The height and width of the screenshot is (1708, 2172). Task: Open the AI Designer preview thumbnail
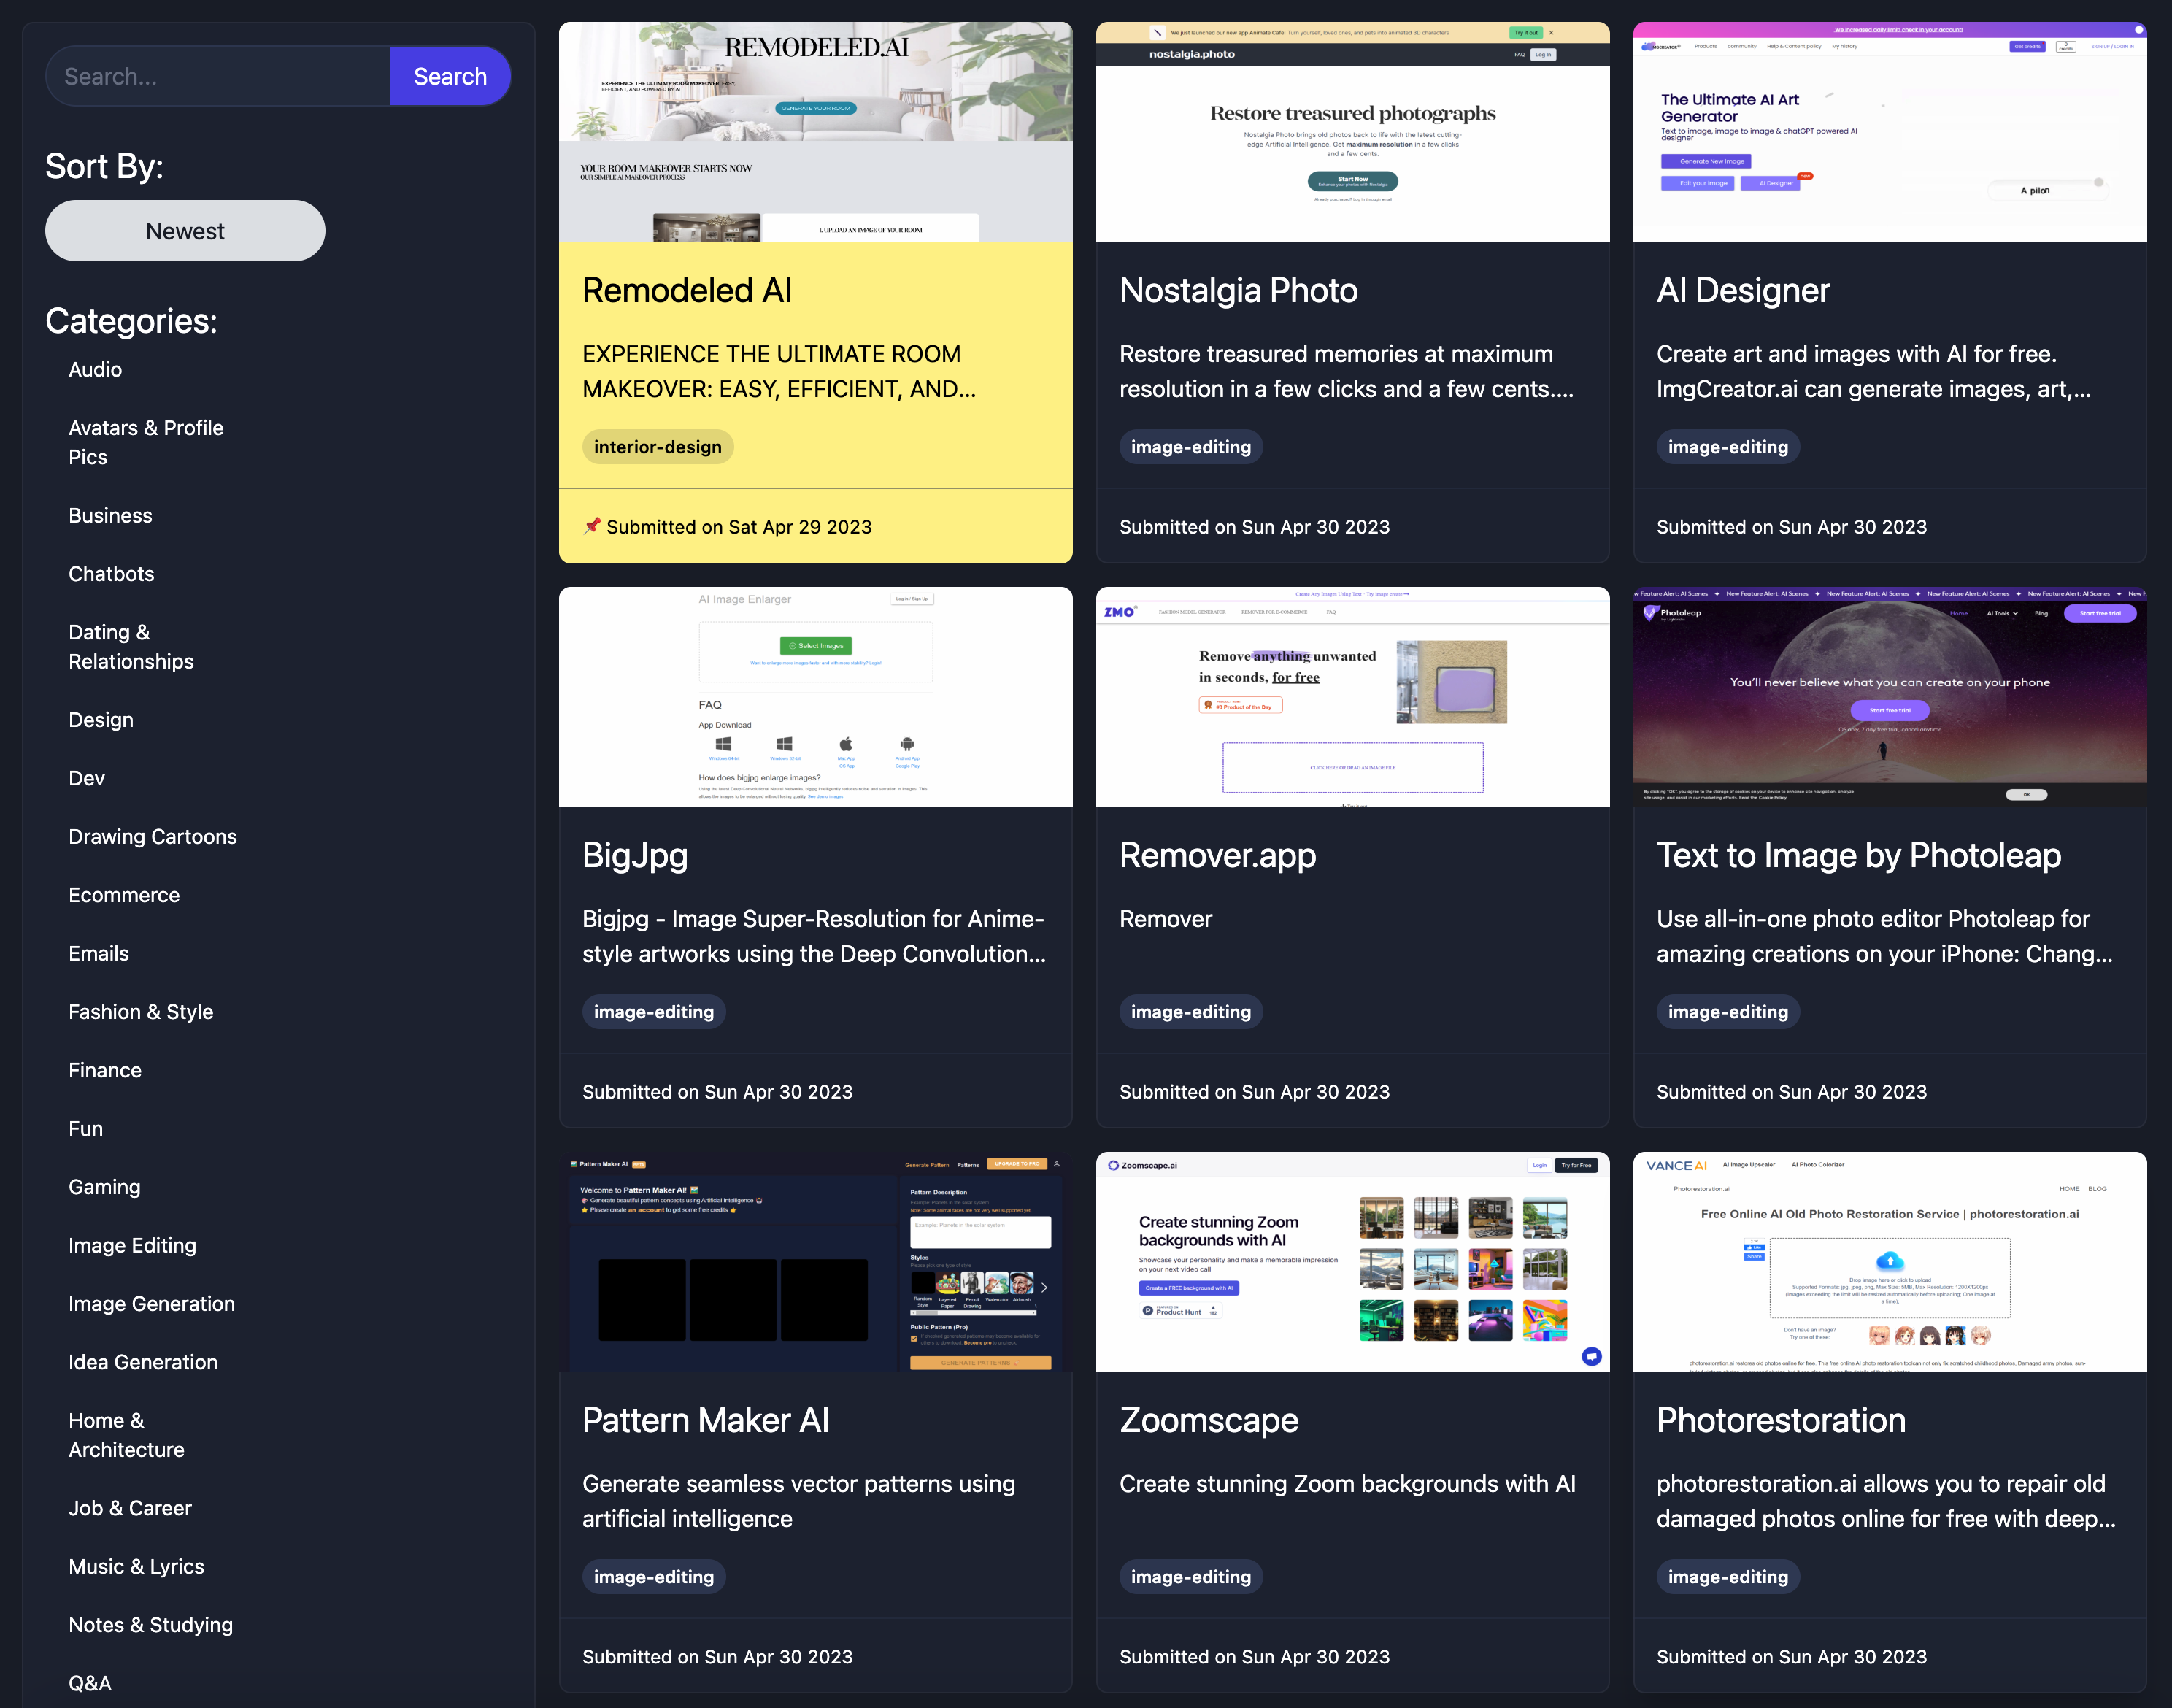coord(1889,132)
